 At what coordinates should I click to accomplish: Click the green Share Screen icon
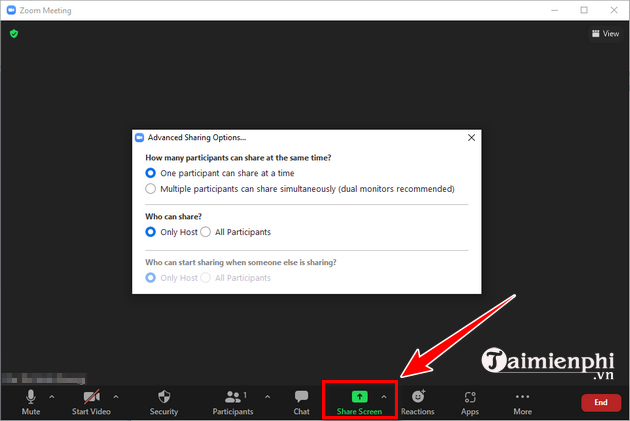click(x=359, y=397)
